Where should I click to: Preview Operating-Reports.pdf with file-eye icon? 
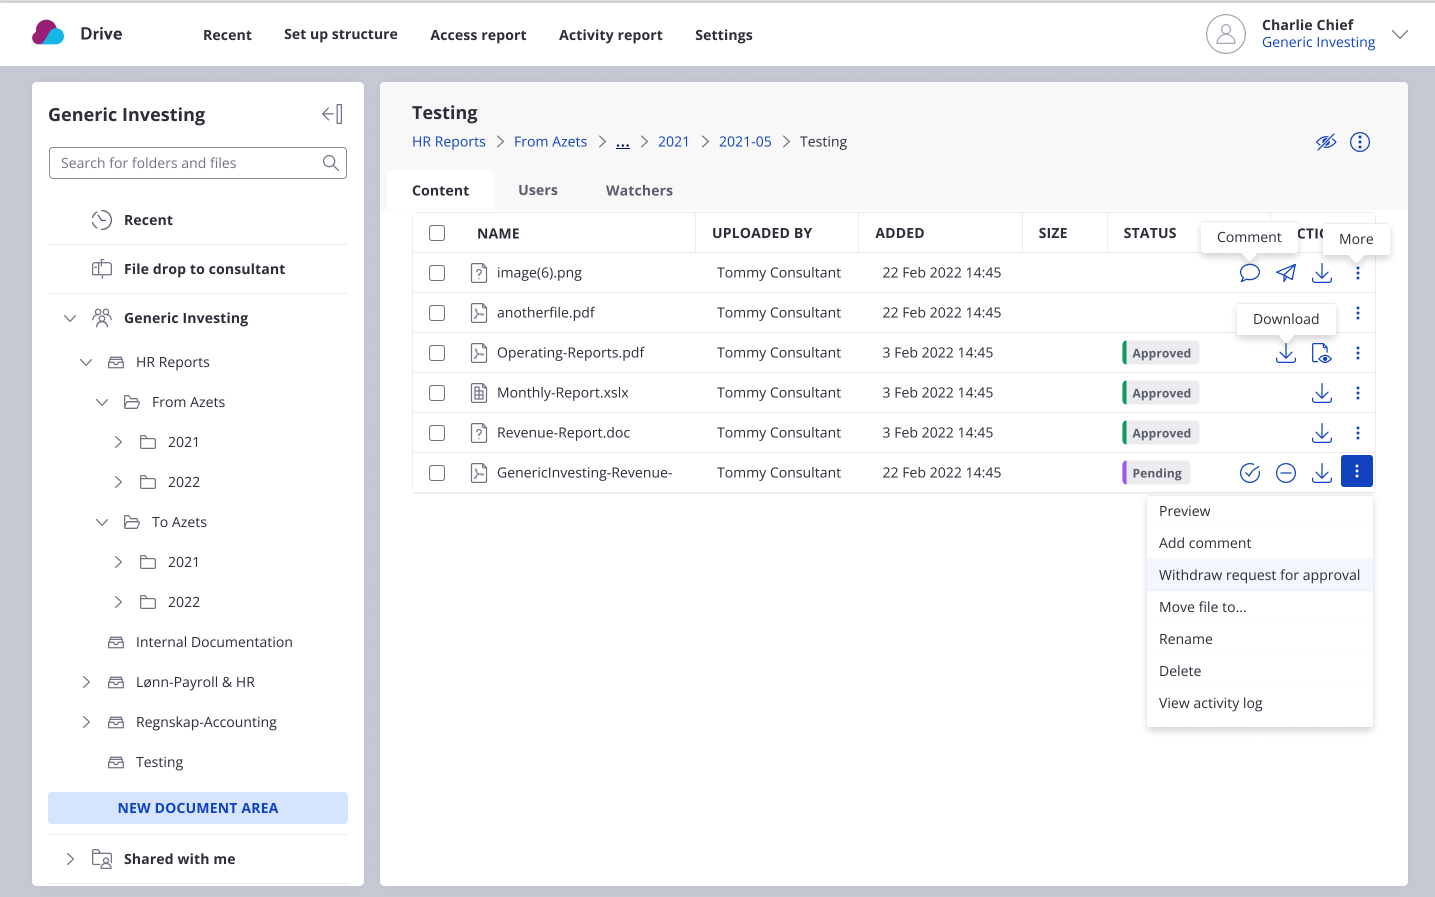pyautogui.click(x=1322, y=353)
